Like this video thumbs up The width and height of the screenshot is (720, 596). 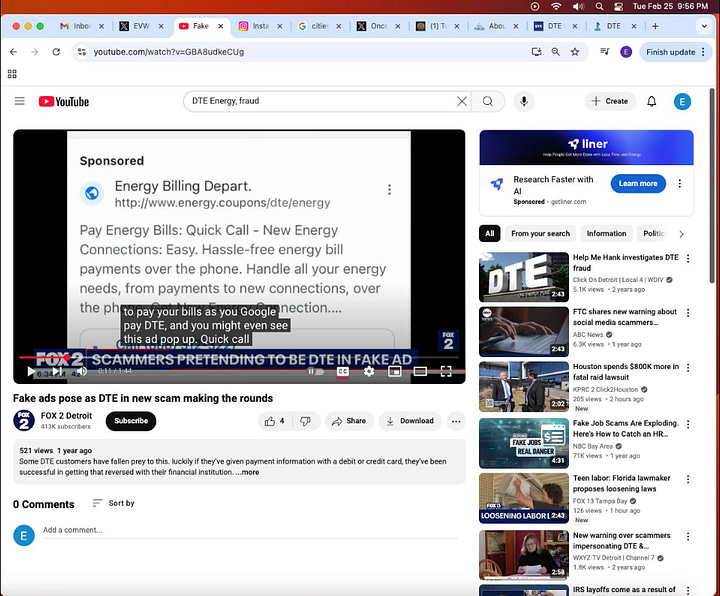click(275, 421)
